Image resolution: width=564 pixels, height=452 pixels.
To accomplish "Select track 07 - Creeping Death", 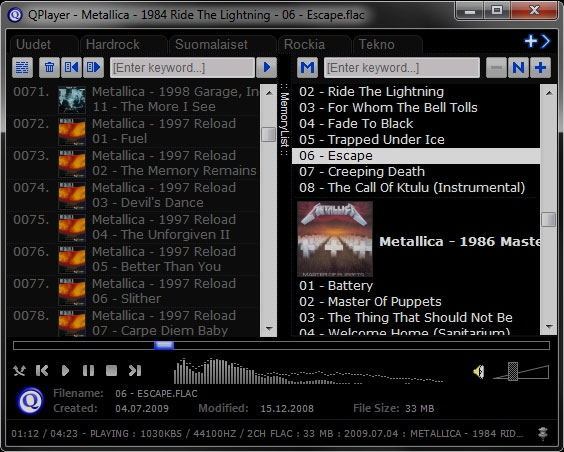I will pyautogui.click(x=416, y=172).
